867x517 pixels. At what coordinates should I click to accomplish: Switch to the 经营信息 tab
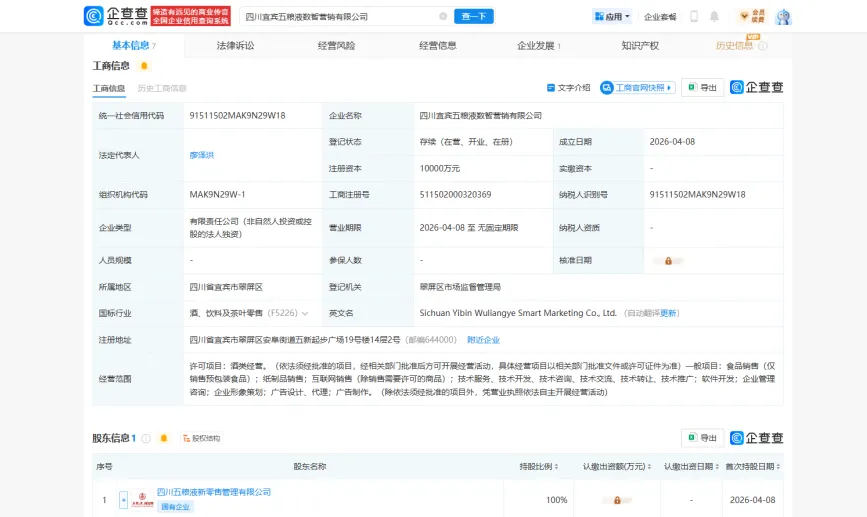(x=437, y=45)
